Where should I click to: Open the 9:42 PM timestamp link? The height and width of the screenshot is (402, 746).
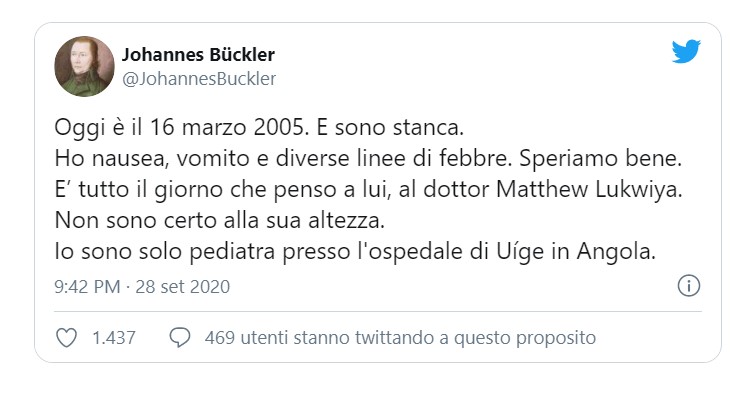pyautogui.click(x=87, y=287)
